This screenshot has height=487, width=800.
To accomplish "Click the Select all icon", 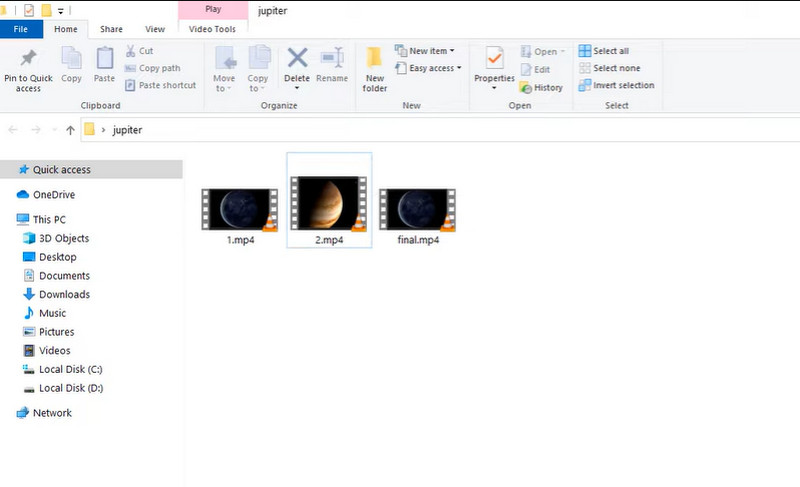I will click(x=584, y=50).
